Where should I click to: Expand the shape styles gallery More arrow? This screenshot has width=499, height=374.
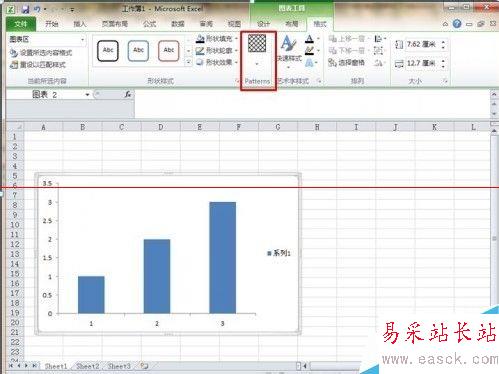point(188,62)
